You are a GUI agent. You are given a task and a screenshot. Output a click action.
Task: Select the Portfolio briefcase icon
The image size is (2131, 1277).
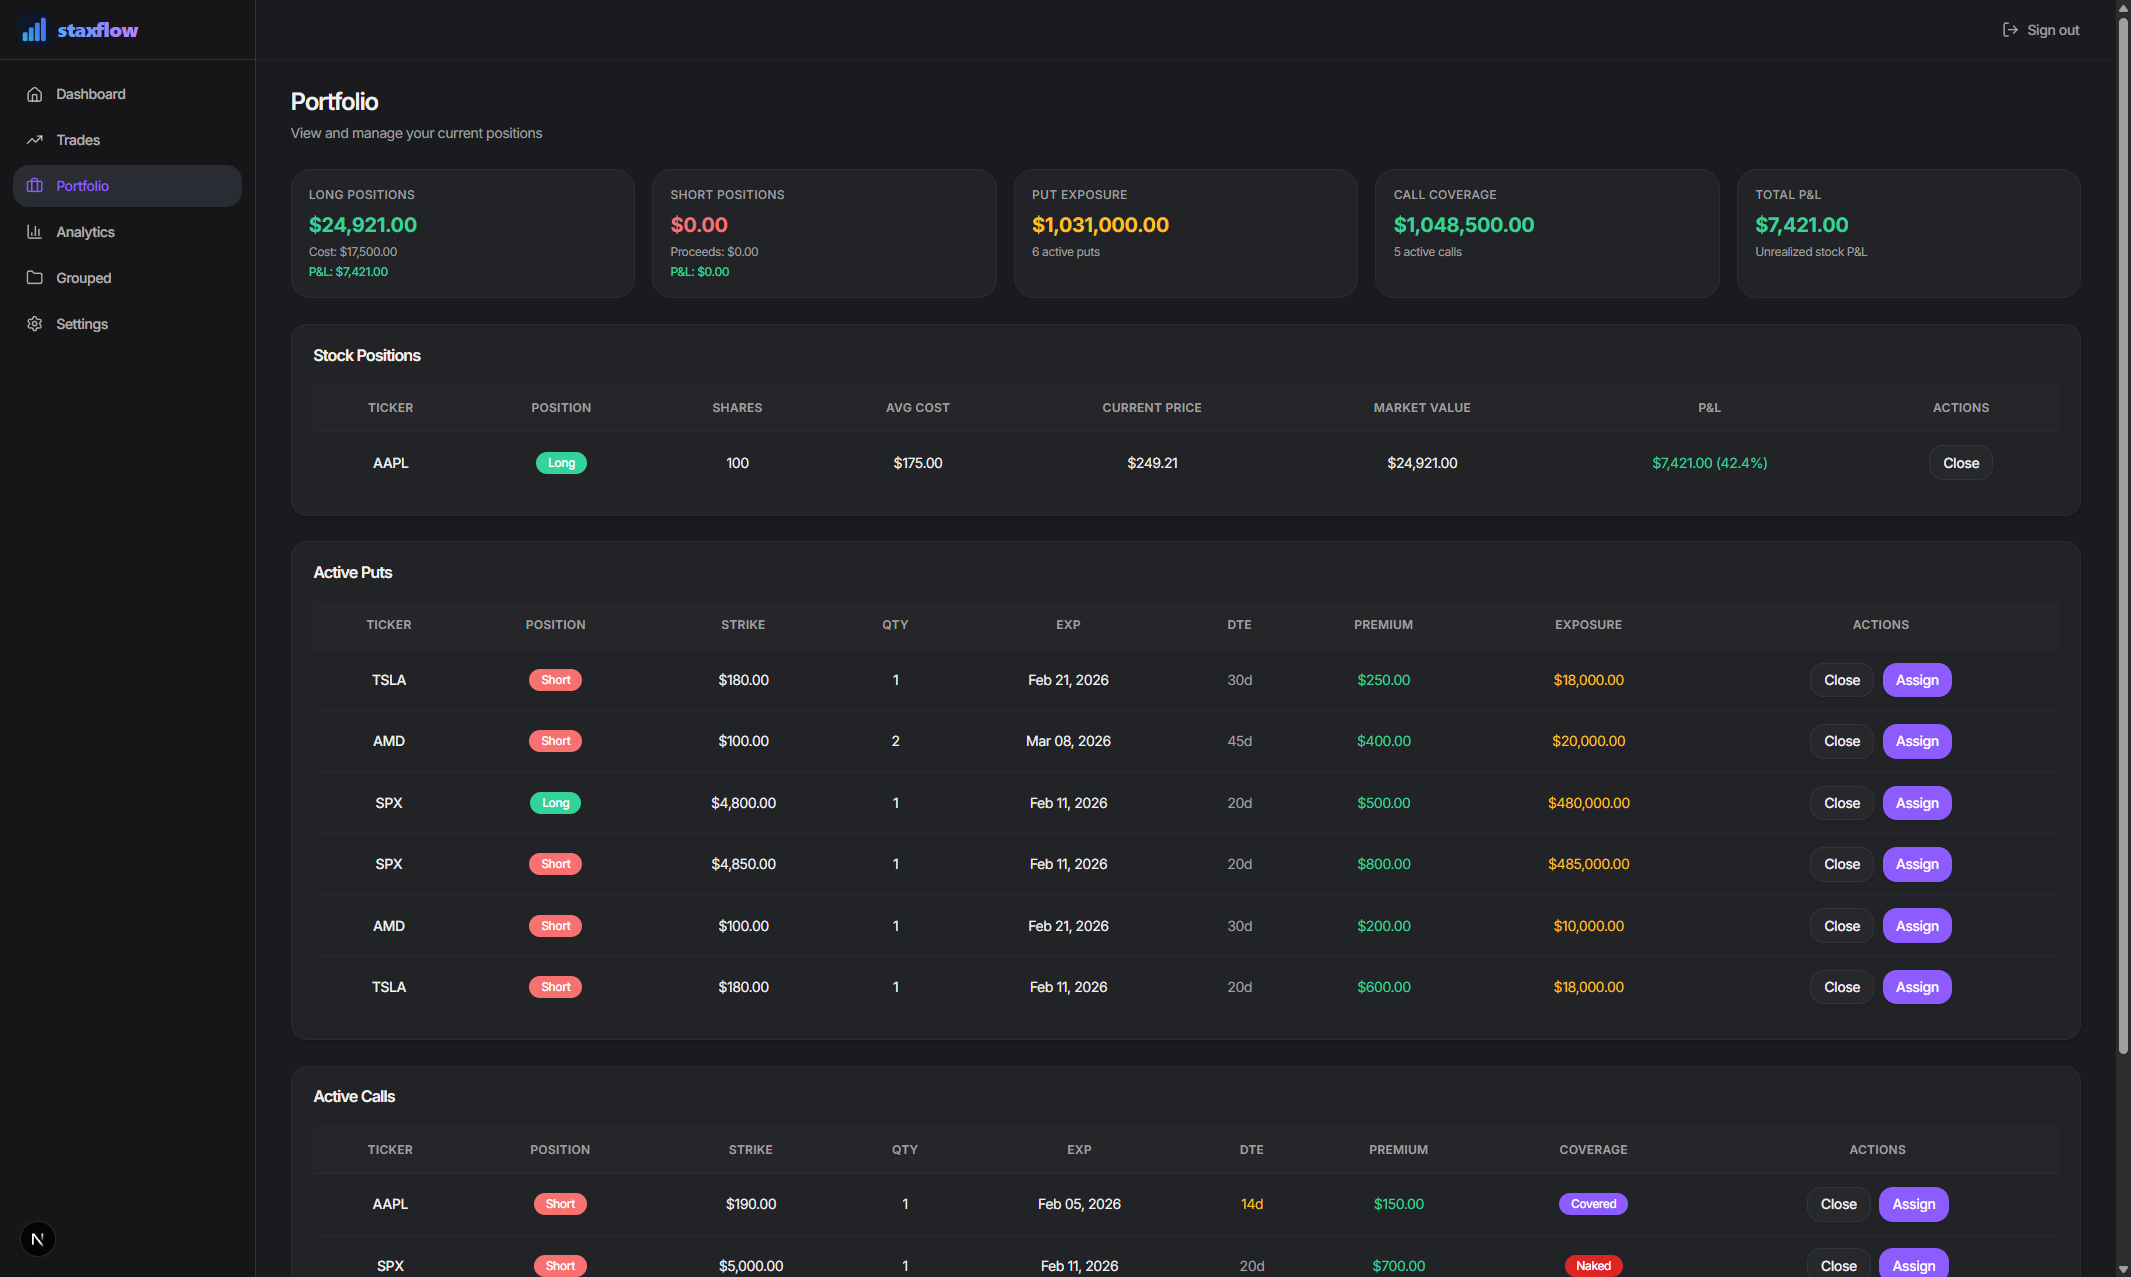35,185
